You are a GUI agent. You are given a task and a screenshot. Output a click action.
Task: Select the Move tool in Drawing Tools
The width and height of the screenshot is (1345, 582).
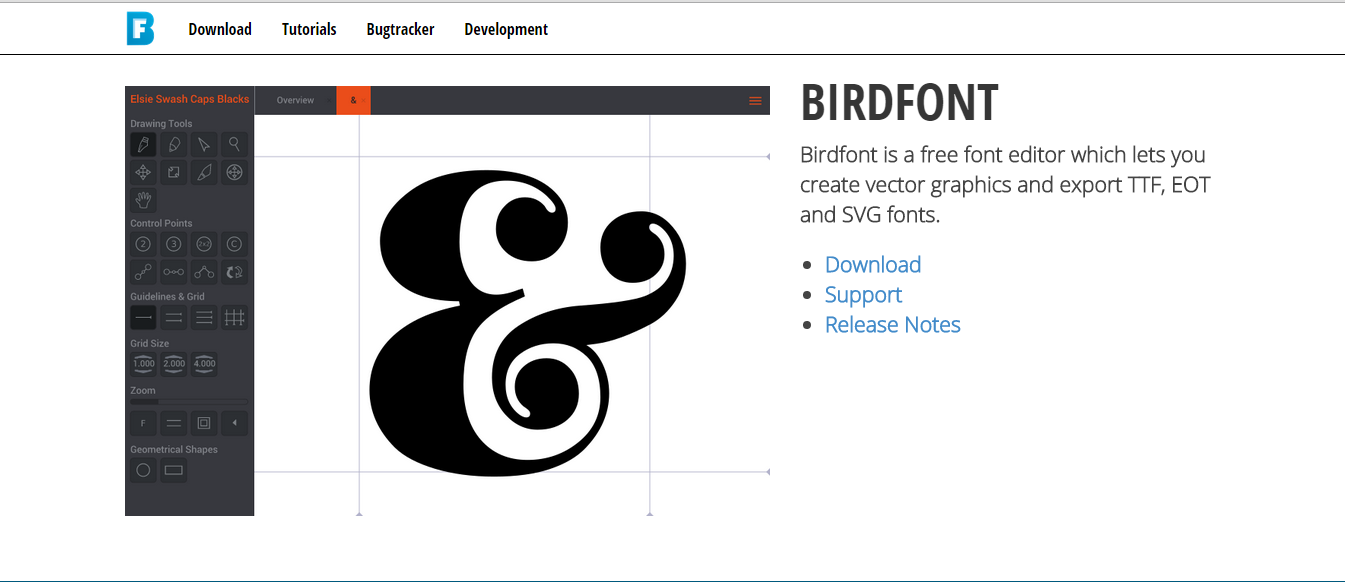(143, 172)
